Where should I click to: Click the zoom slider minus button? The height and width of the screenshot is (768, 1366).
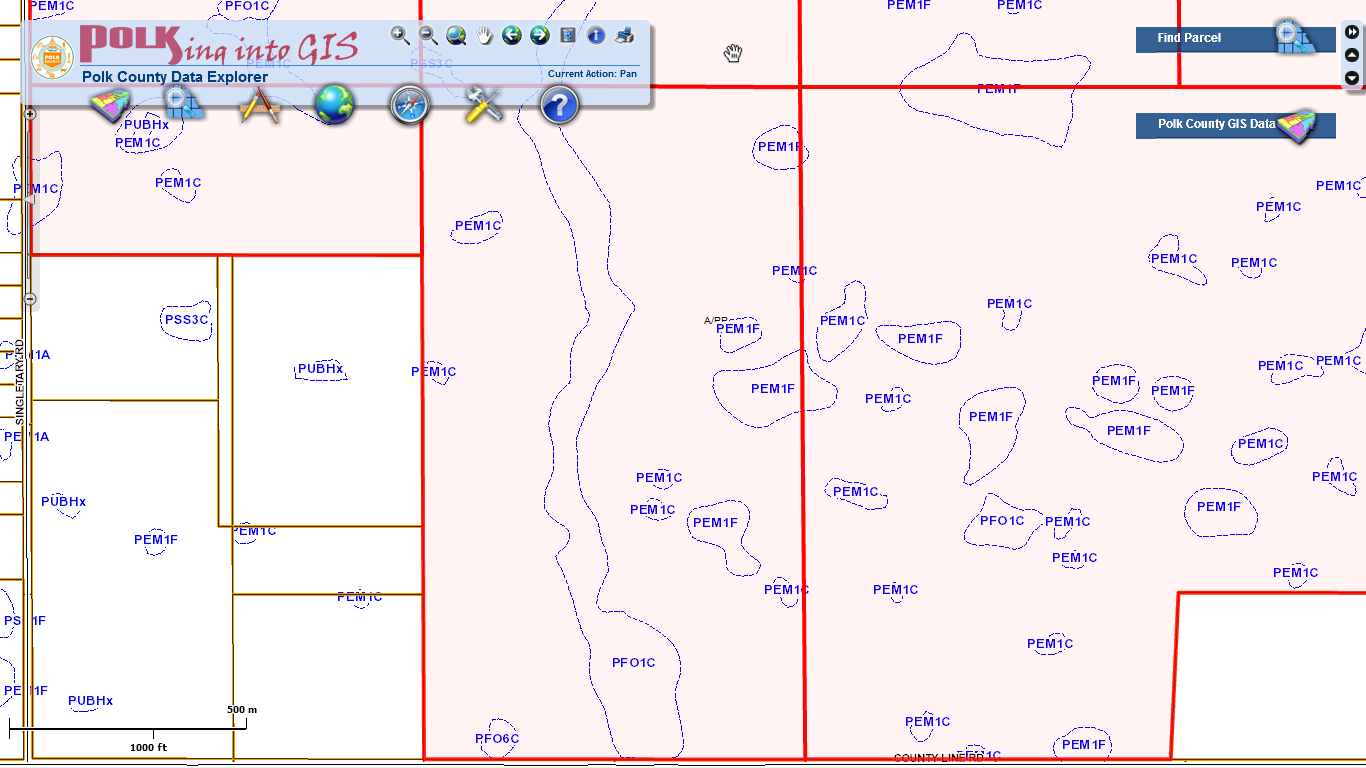pos(30,299)
